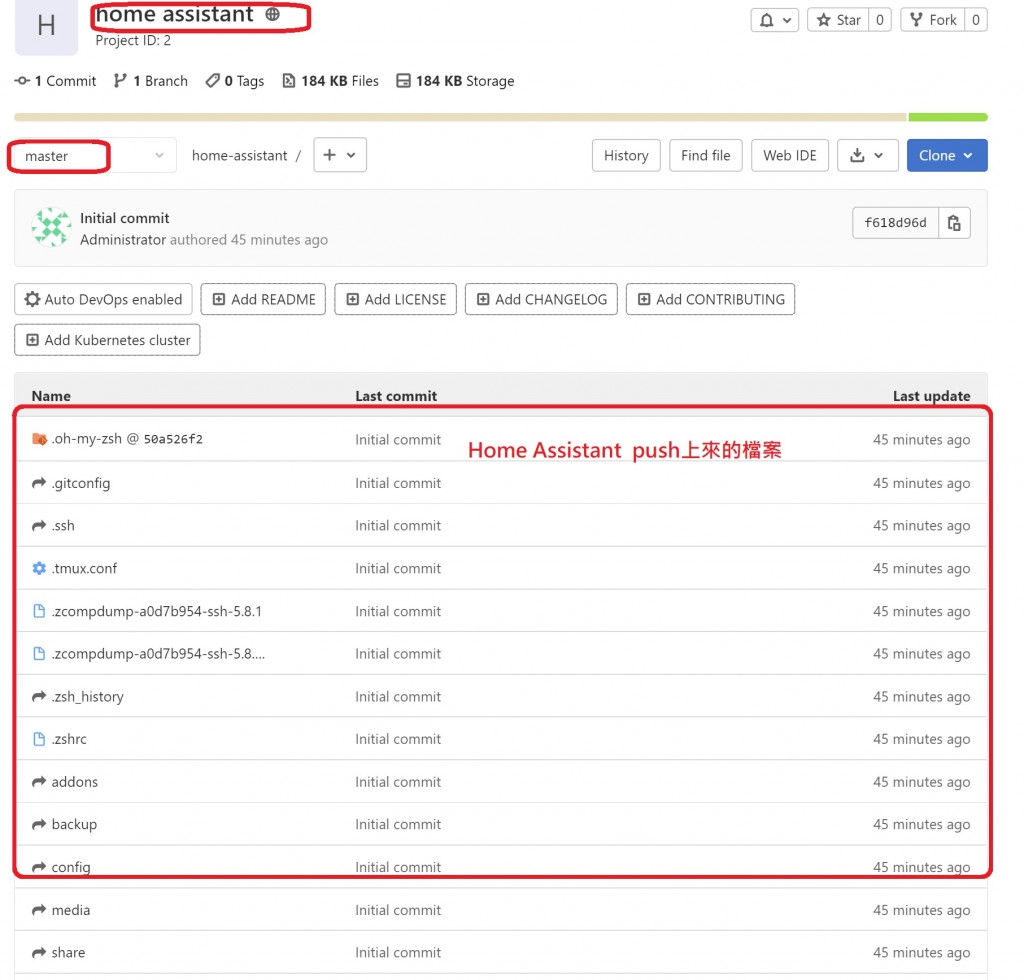Viewport: 1024px width, 980px height.
Task: Open the 184 KB Storage link
Action: [456, 81]
